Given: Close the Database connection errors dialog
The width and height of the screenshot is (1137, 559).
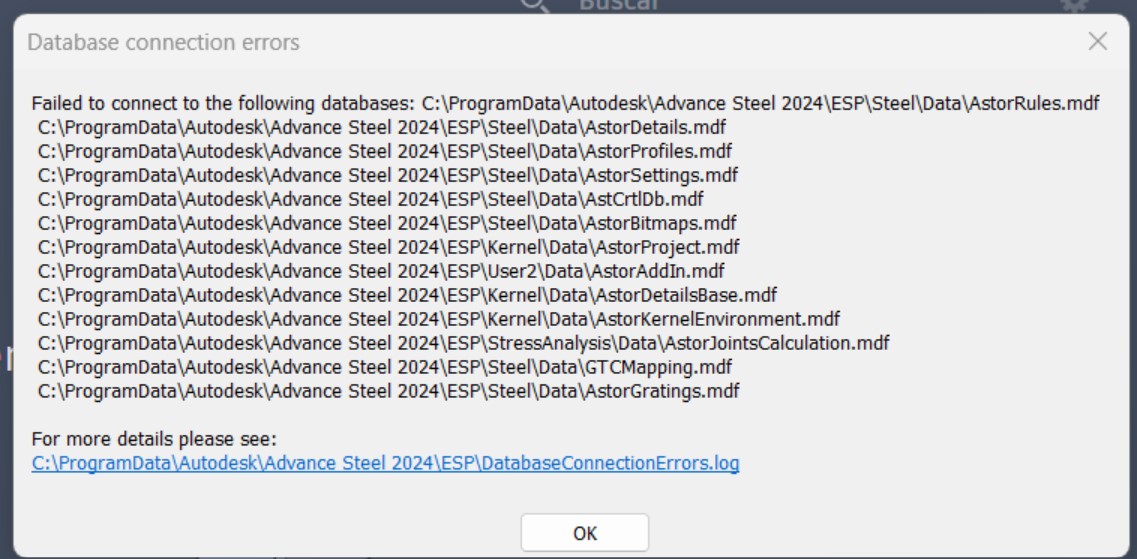Looking at the screenshot, I should pyautogui.click(x=1097, y=41).
